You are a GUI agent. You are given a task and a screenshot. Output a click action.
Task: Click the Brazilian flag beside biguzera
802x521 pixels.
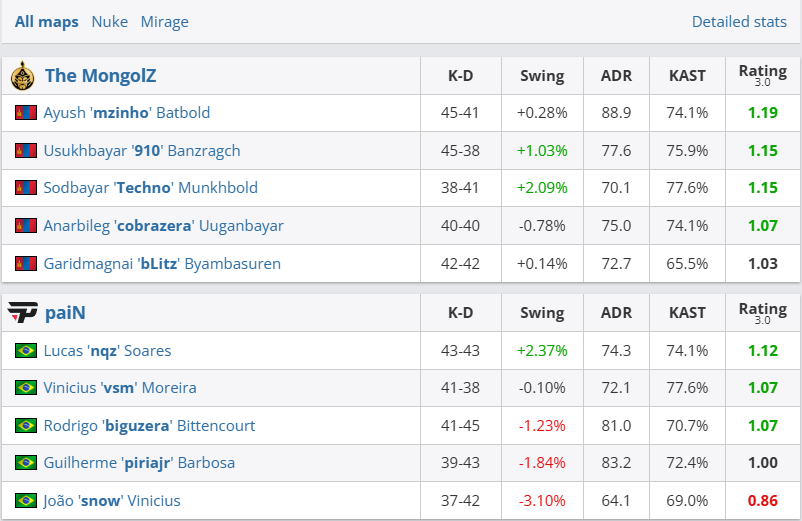point(26,426)
